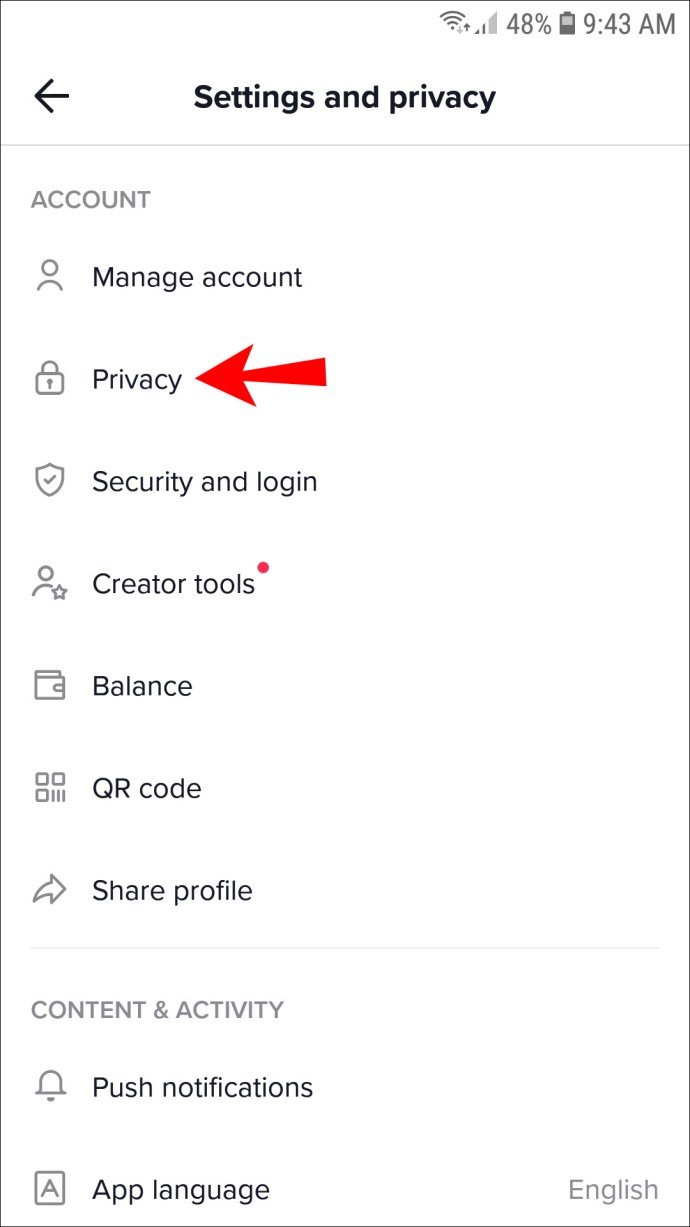Screen dimensions: 690x1227
Task: Tap the battery indicator in status bar
Action: tap(567, 24)
